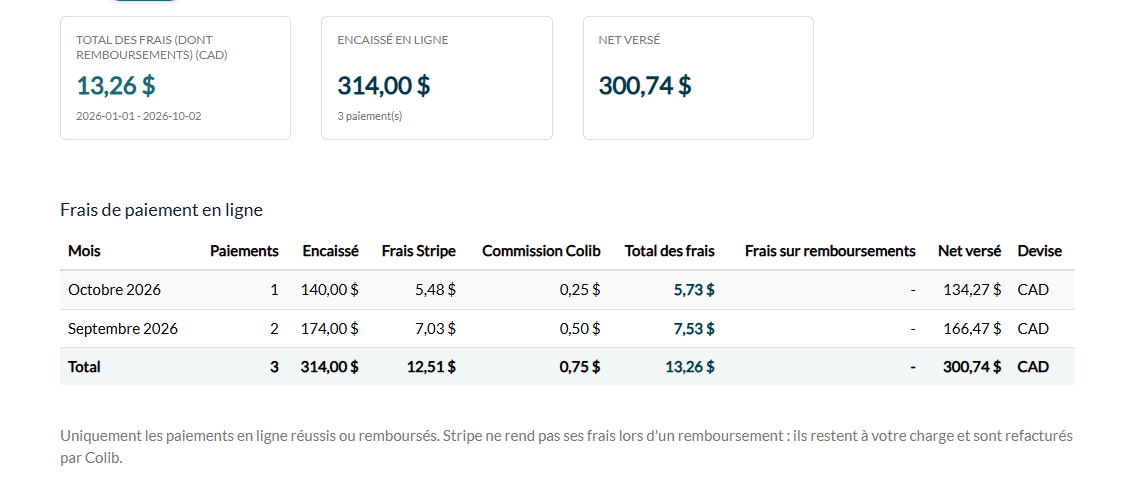1135x484 pixels.
Task: Click the 'NET VERSÉ' card label
Action: point(629,40)
